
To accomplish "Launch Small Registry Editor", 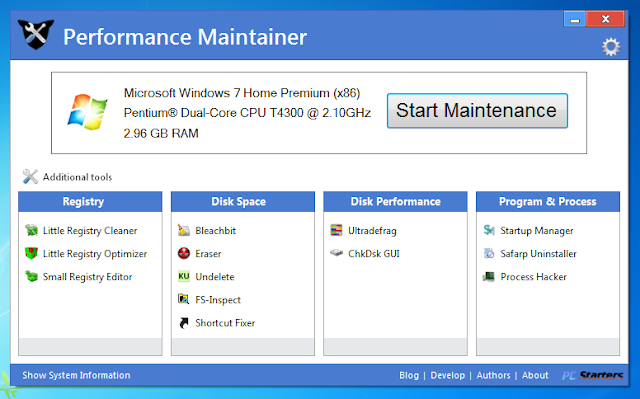I will point(87,277).
